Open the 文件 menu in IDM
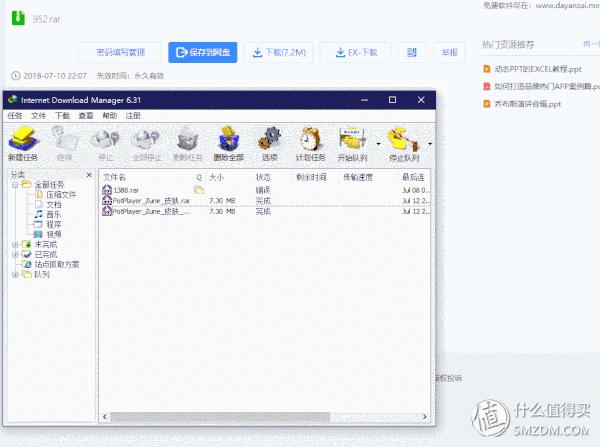This screenshot has width=600, height=447. point(38,116)
